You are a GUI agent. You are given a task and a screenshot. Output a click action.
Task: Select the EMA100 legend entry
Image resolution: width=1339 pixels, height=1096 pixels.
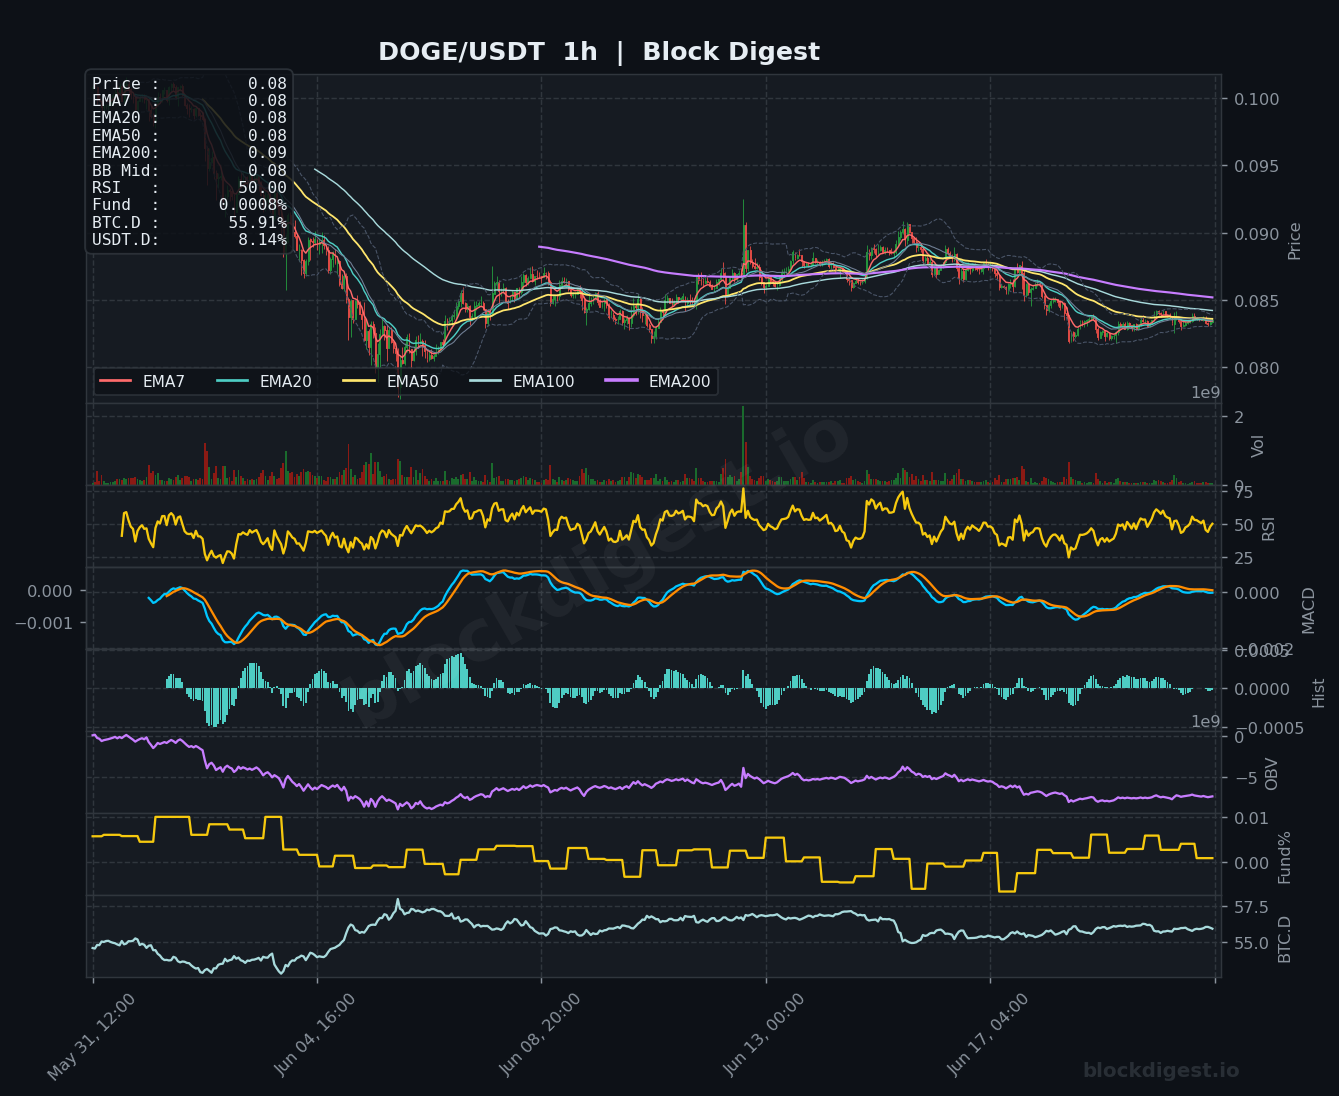(521, 381)
